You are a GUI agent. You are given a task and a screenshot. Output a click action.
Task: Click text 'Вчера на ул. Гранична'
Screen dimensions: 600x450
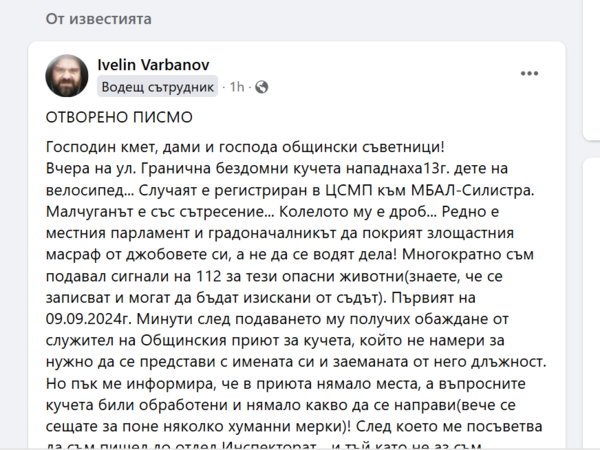tap(129, 168)
